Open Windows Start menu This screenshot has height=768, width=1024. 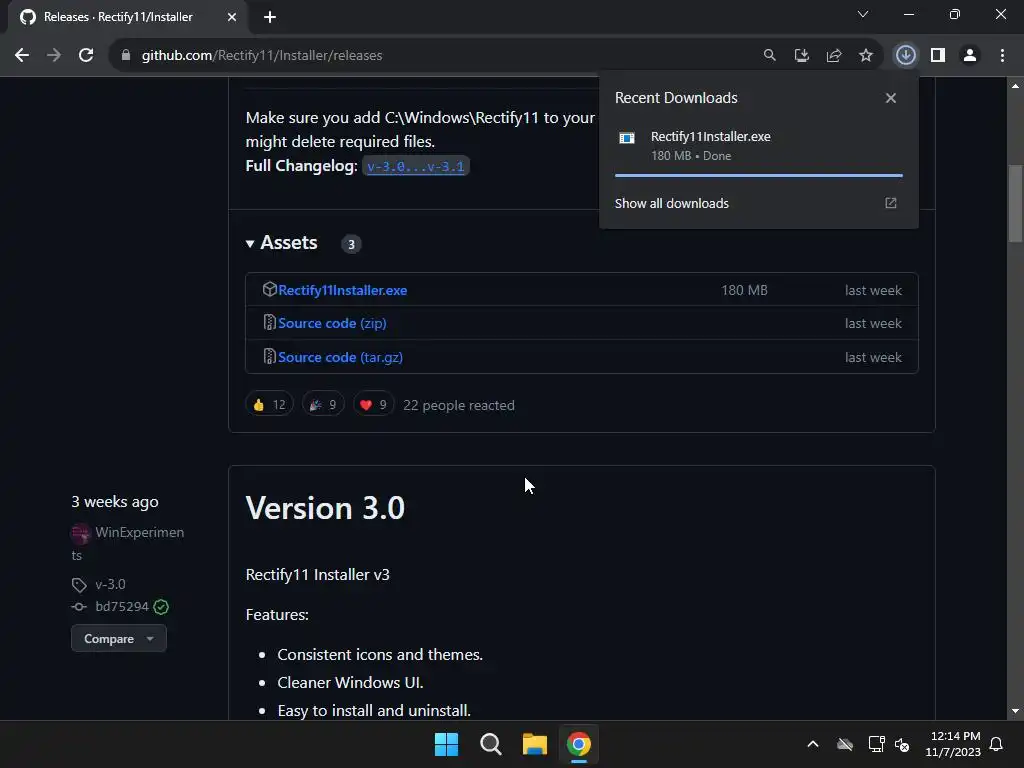pos(447,744)
